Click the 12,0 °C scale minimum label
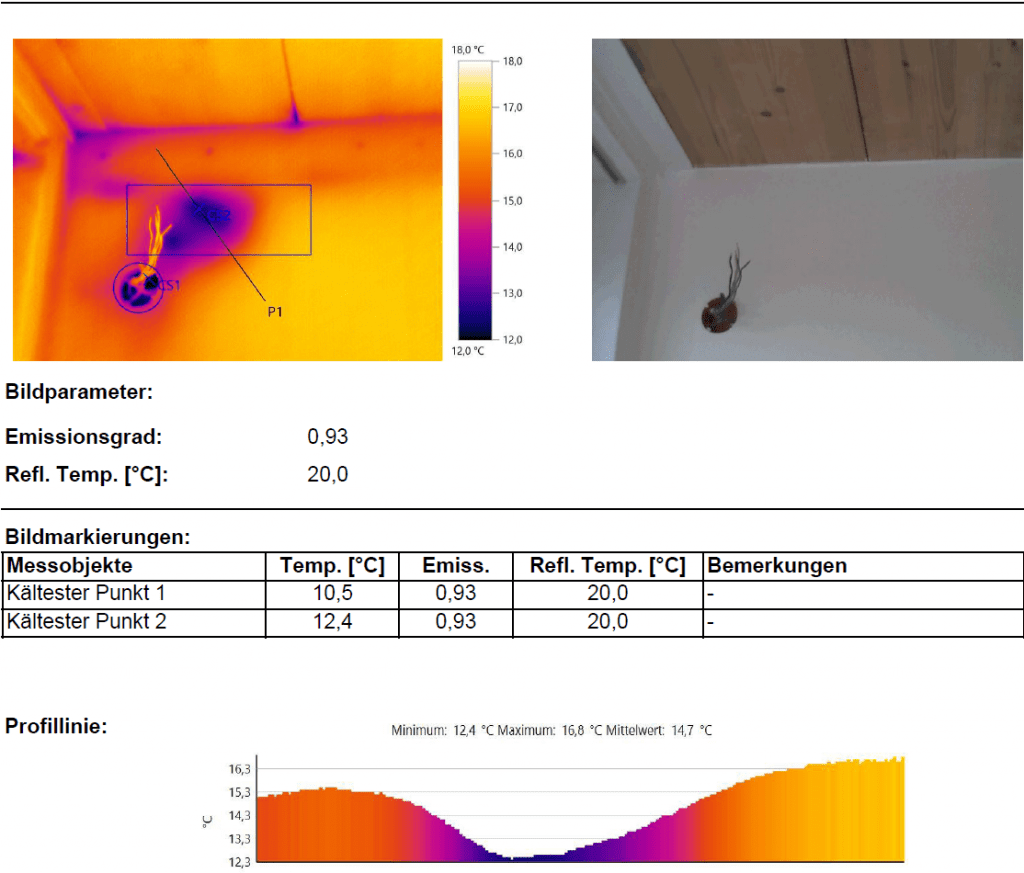Image resolution: width=1024 pixels, height=873 pixels. tap(468, 351)
